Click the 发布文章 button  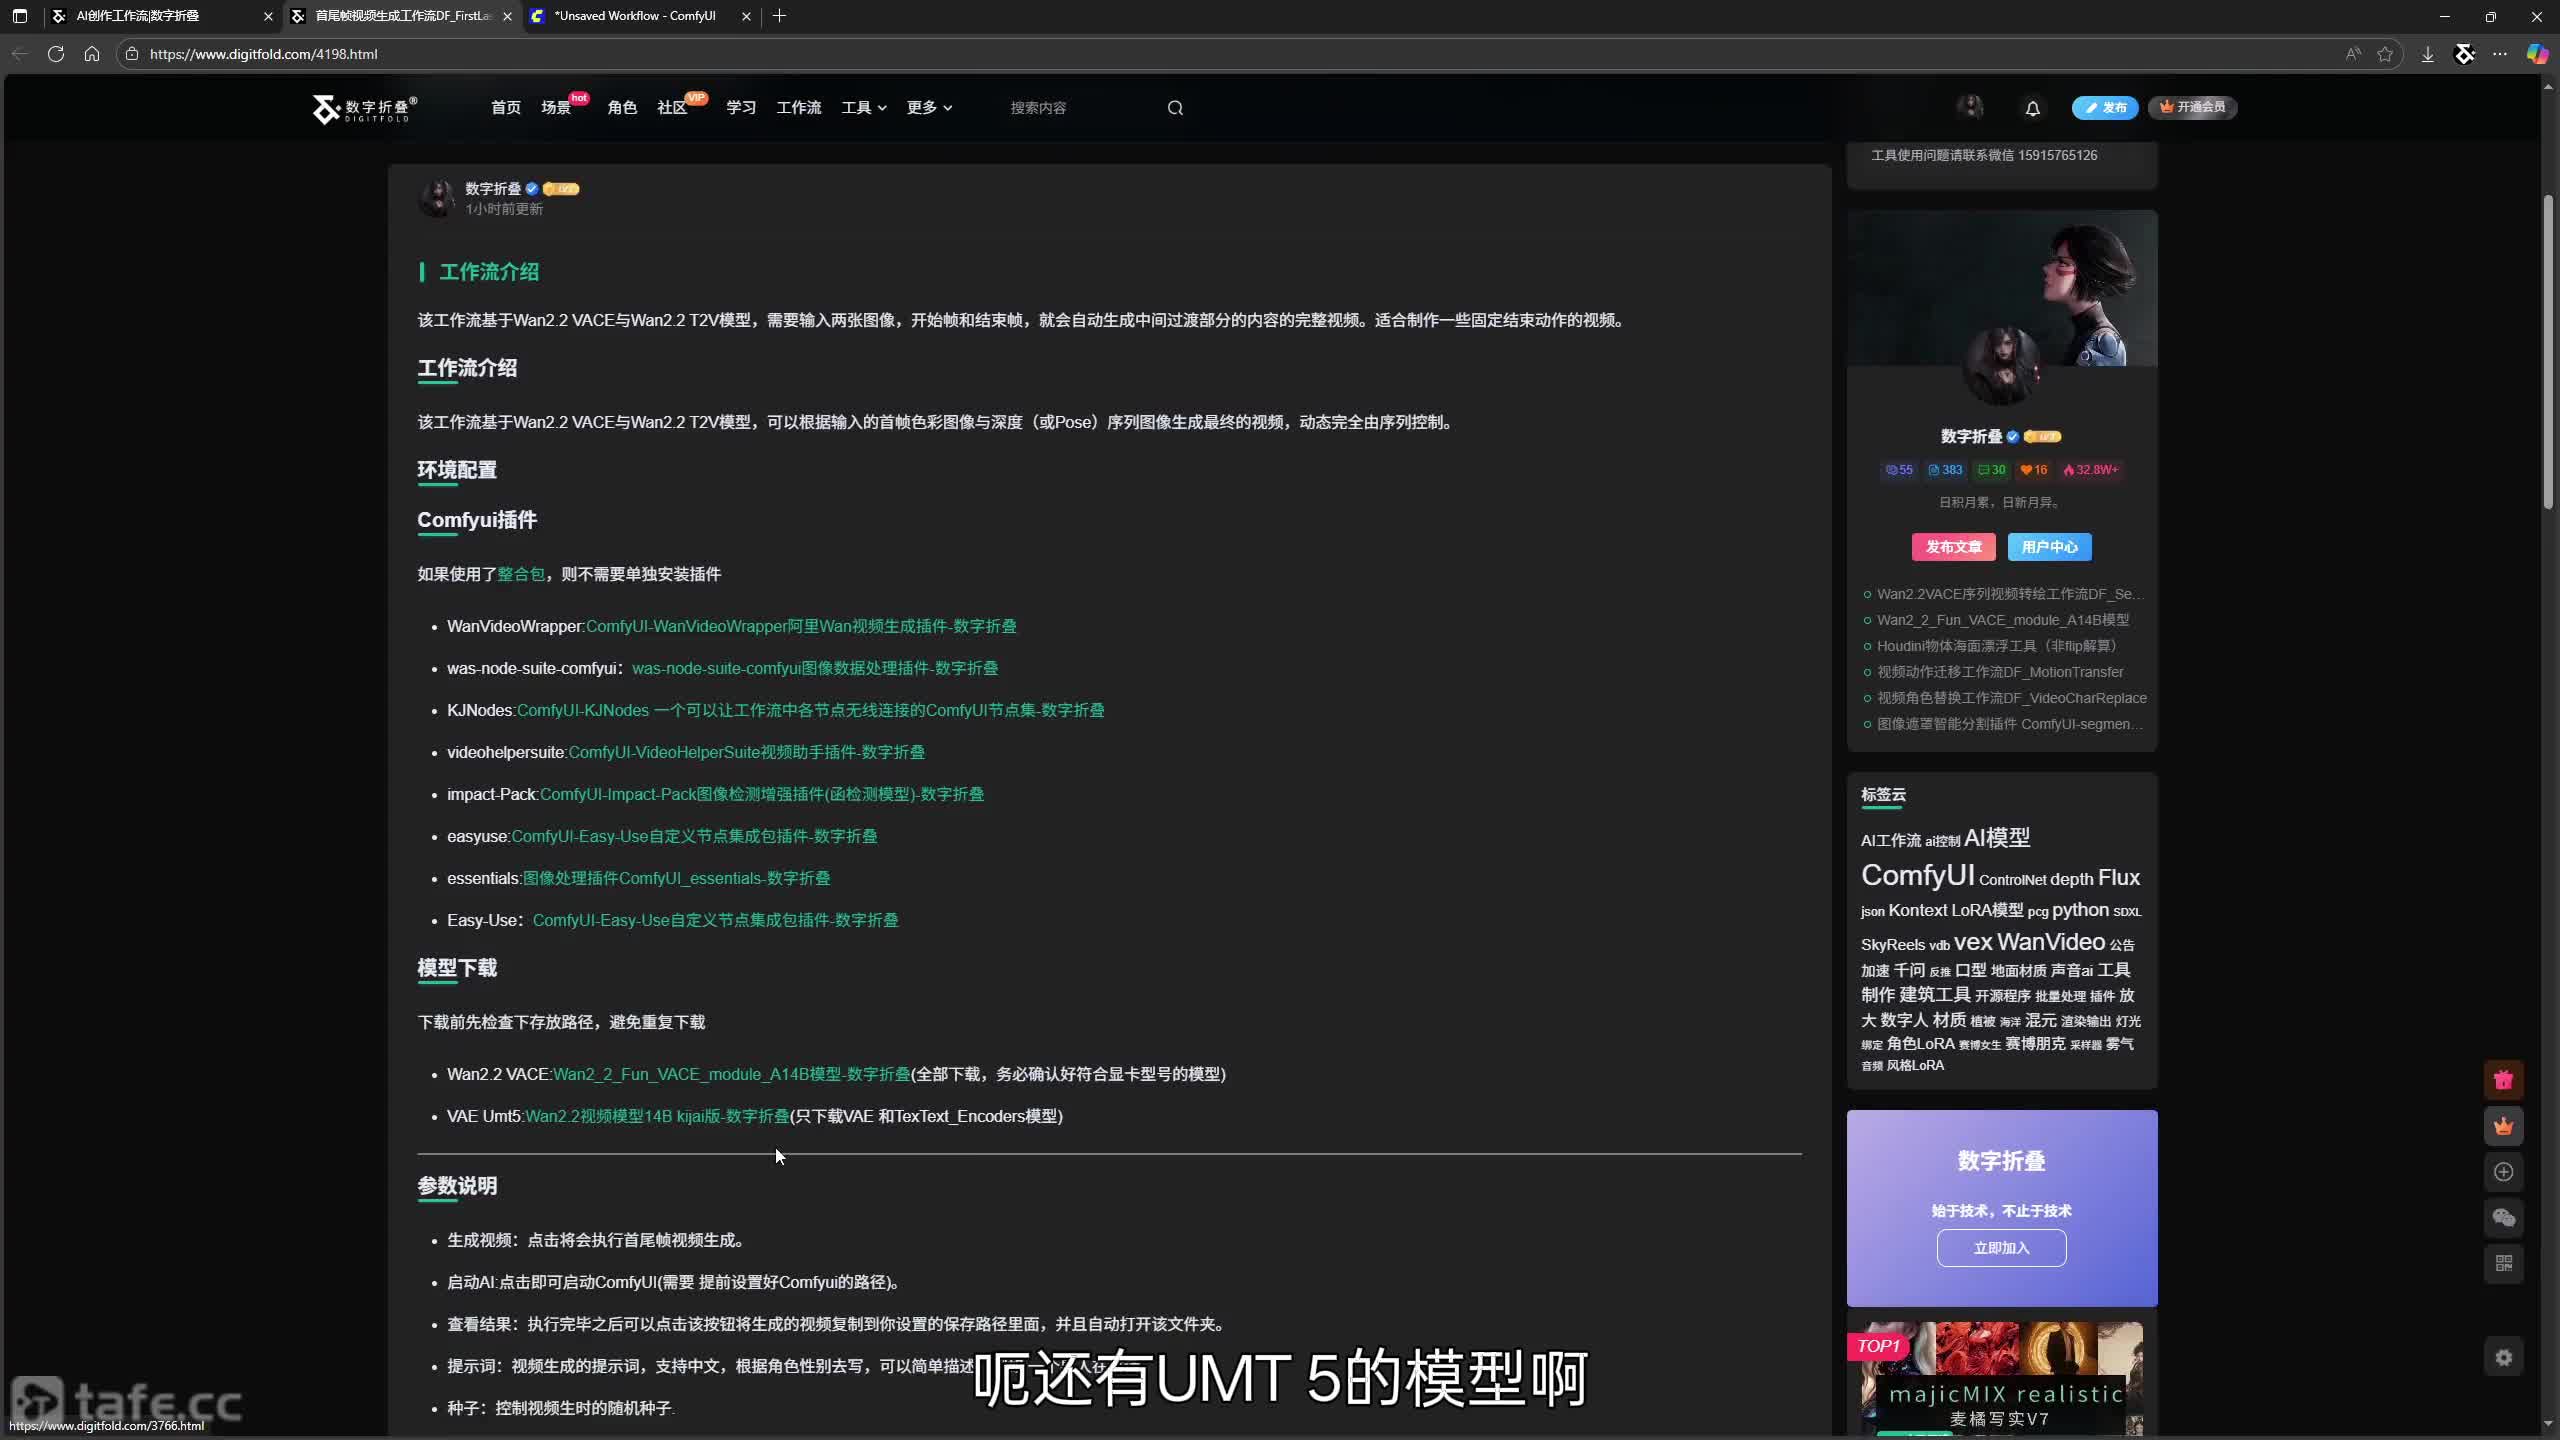pos(1953,547)
